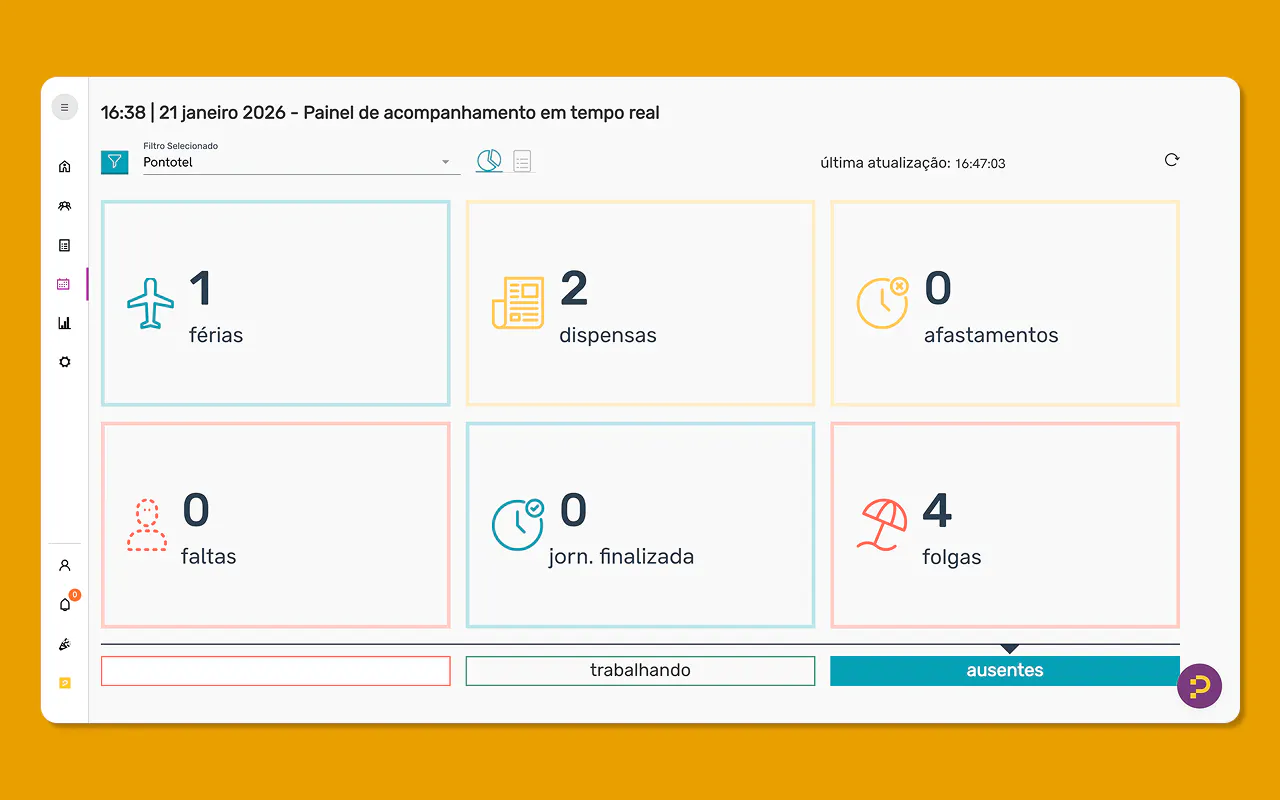Click the última atualização: 16:47:03 text
The height and width of the screenshot is (800, 1280).
click(913, 163)
